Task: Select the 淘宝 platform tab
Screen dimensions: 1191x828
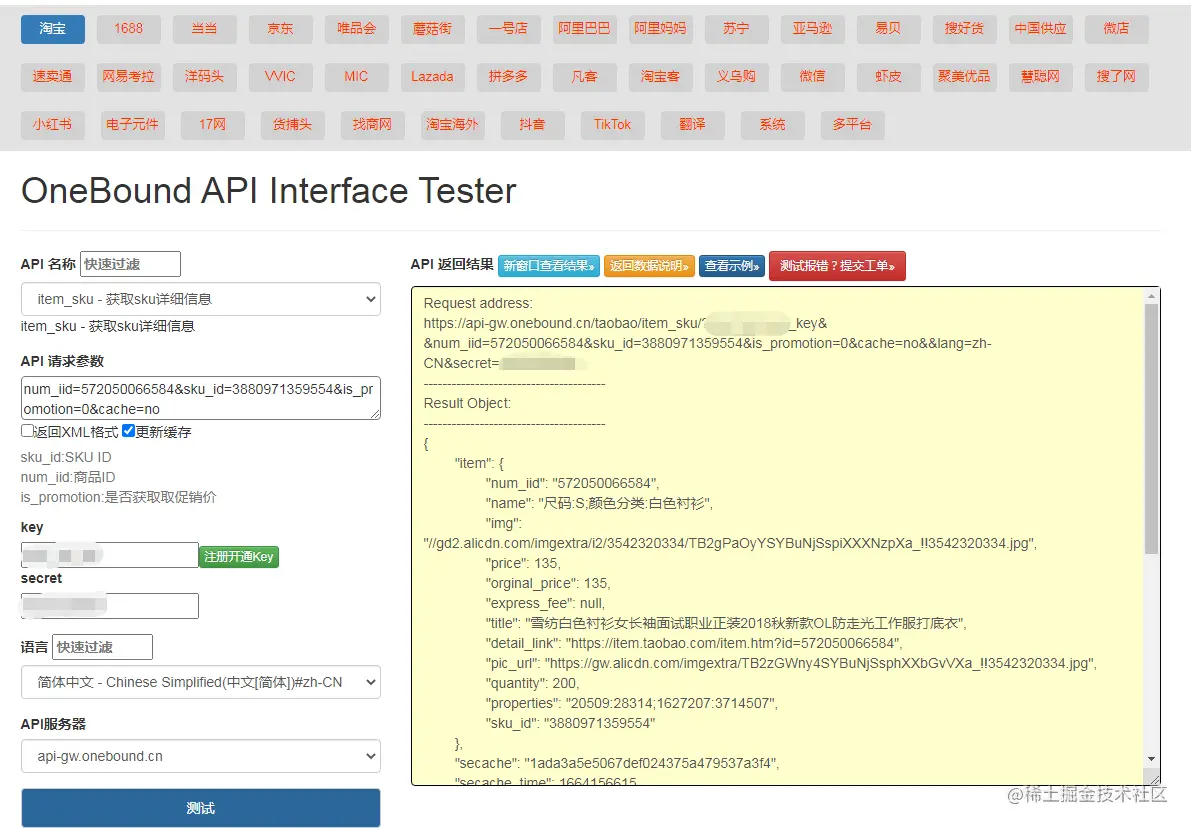Action: [x=53, y=29]
